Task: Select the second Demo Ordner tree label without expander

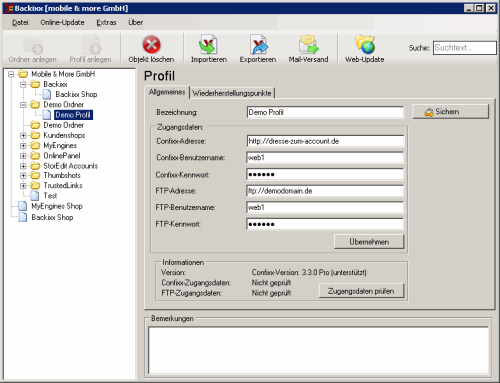Action: point(64,125)
